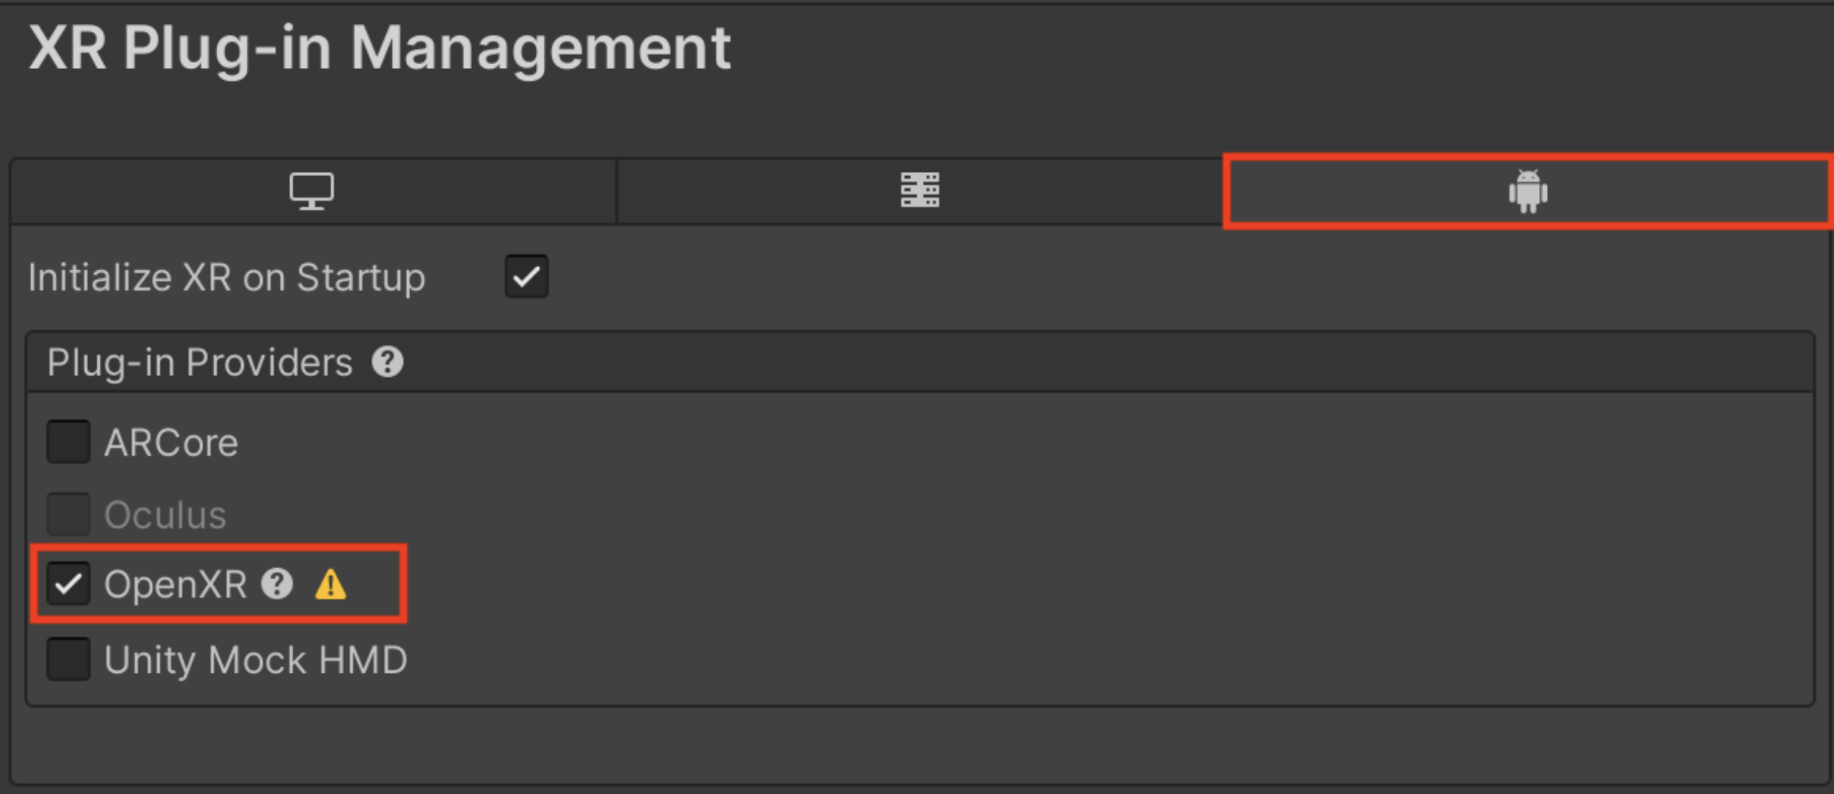Uncheck the OpenXR provider checkbox
This screenshot has height=794, width=1834.
tap(68, 584)
